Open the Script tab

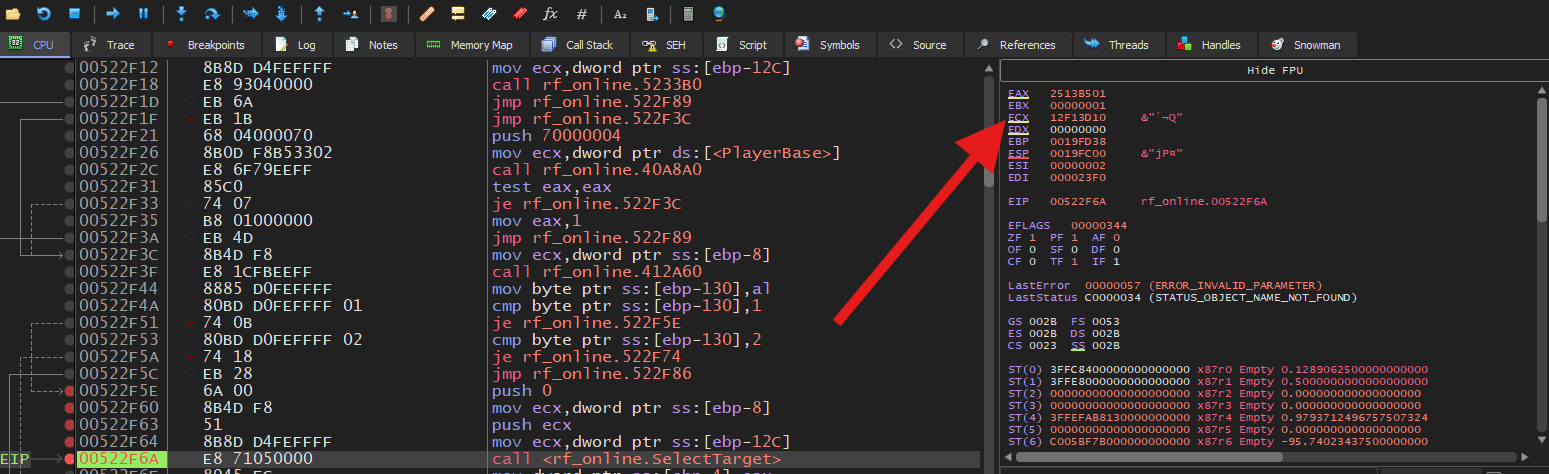coord(742,45)
